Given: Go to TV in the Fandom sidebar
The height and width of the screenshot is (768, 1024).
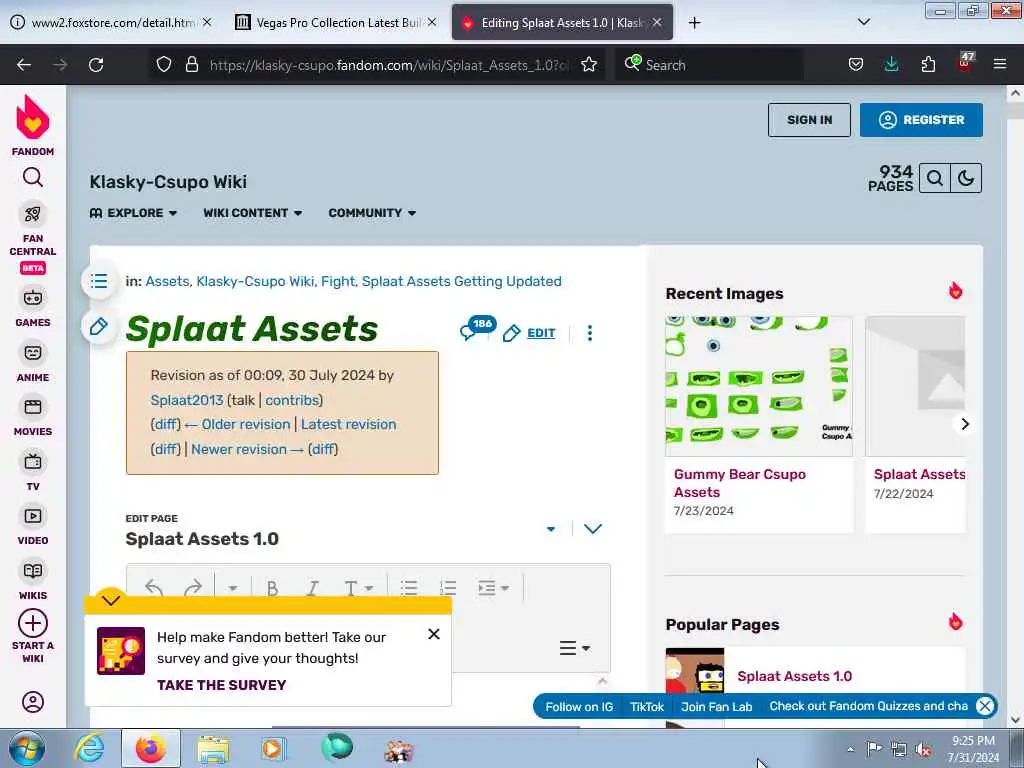Looking at the screenshot, I should 33,472.
